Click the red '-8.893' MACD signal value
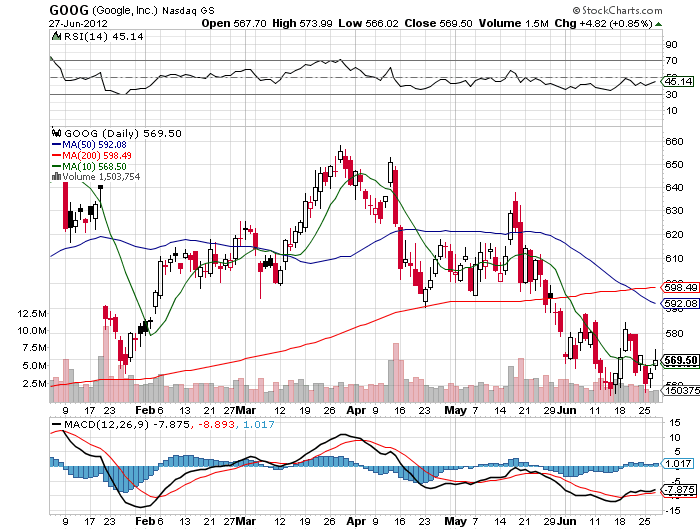700x530 pixels. point(216,424)
